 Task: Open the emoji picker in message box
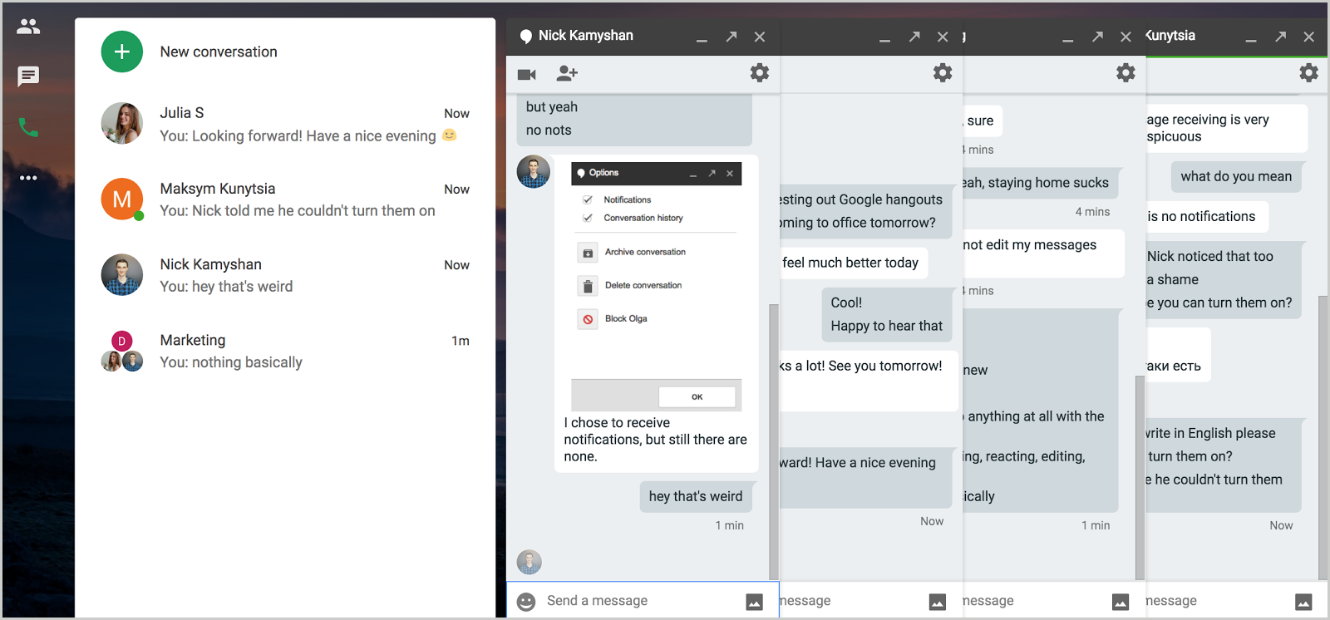pos(526,601)
